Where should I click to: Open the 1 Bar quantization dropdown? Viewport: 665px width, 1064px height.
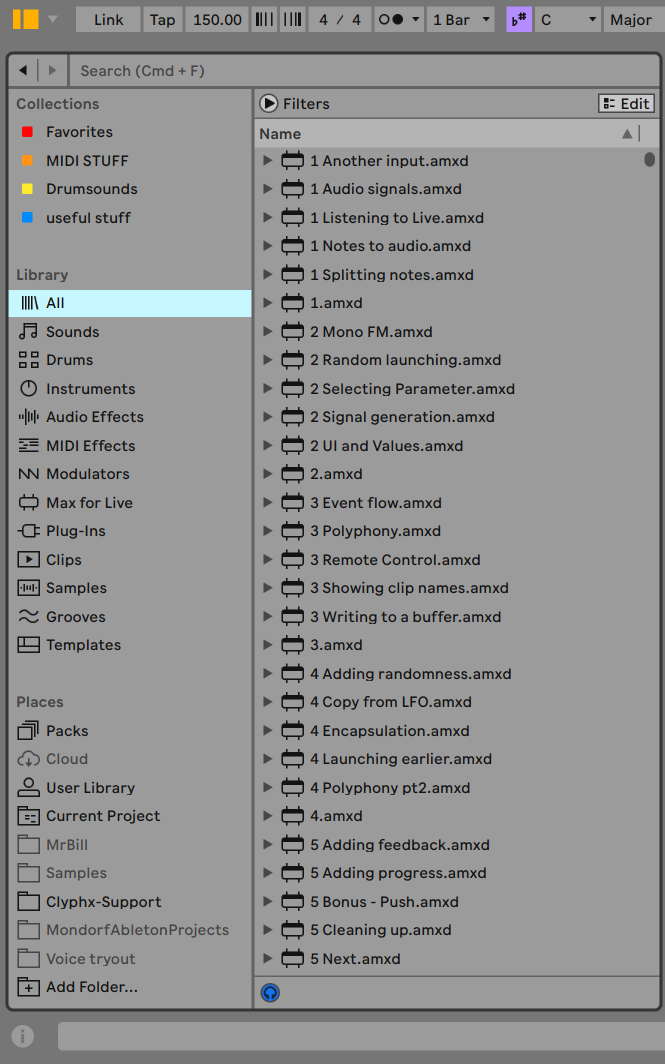coord(461,20)
